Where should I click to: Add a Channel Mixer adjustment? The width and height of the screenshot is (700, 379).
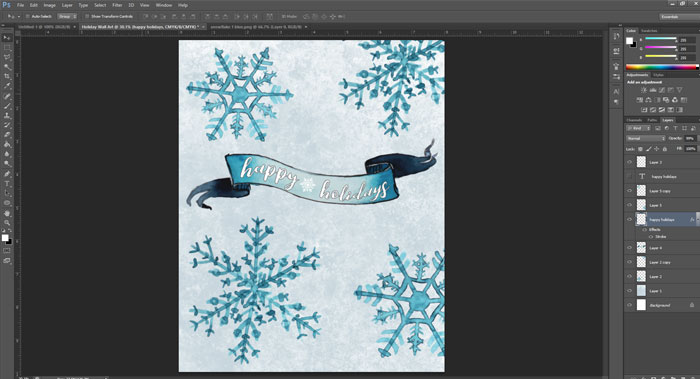coord(675,100)
